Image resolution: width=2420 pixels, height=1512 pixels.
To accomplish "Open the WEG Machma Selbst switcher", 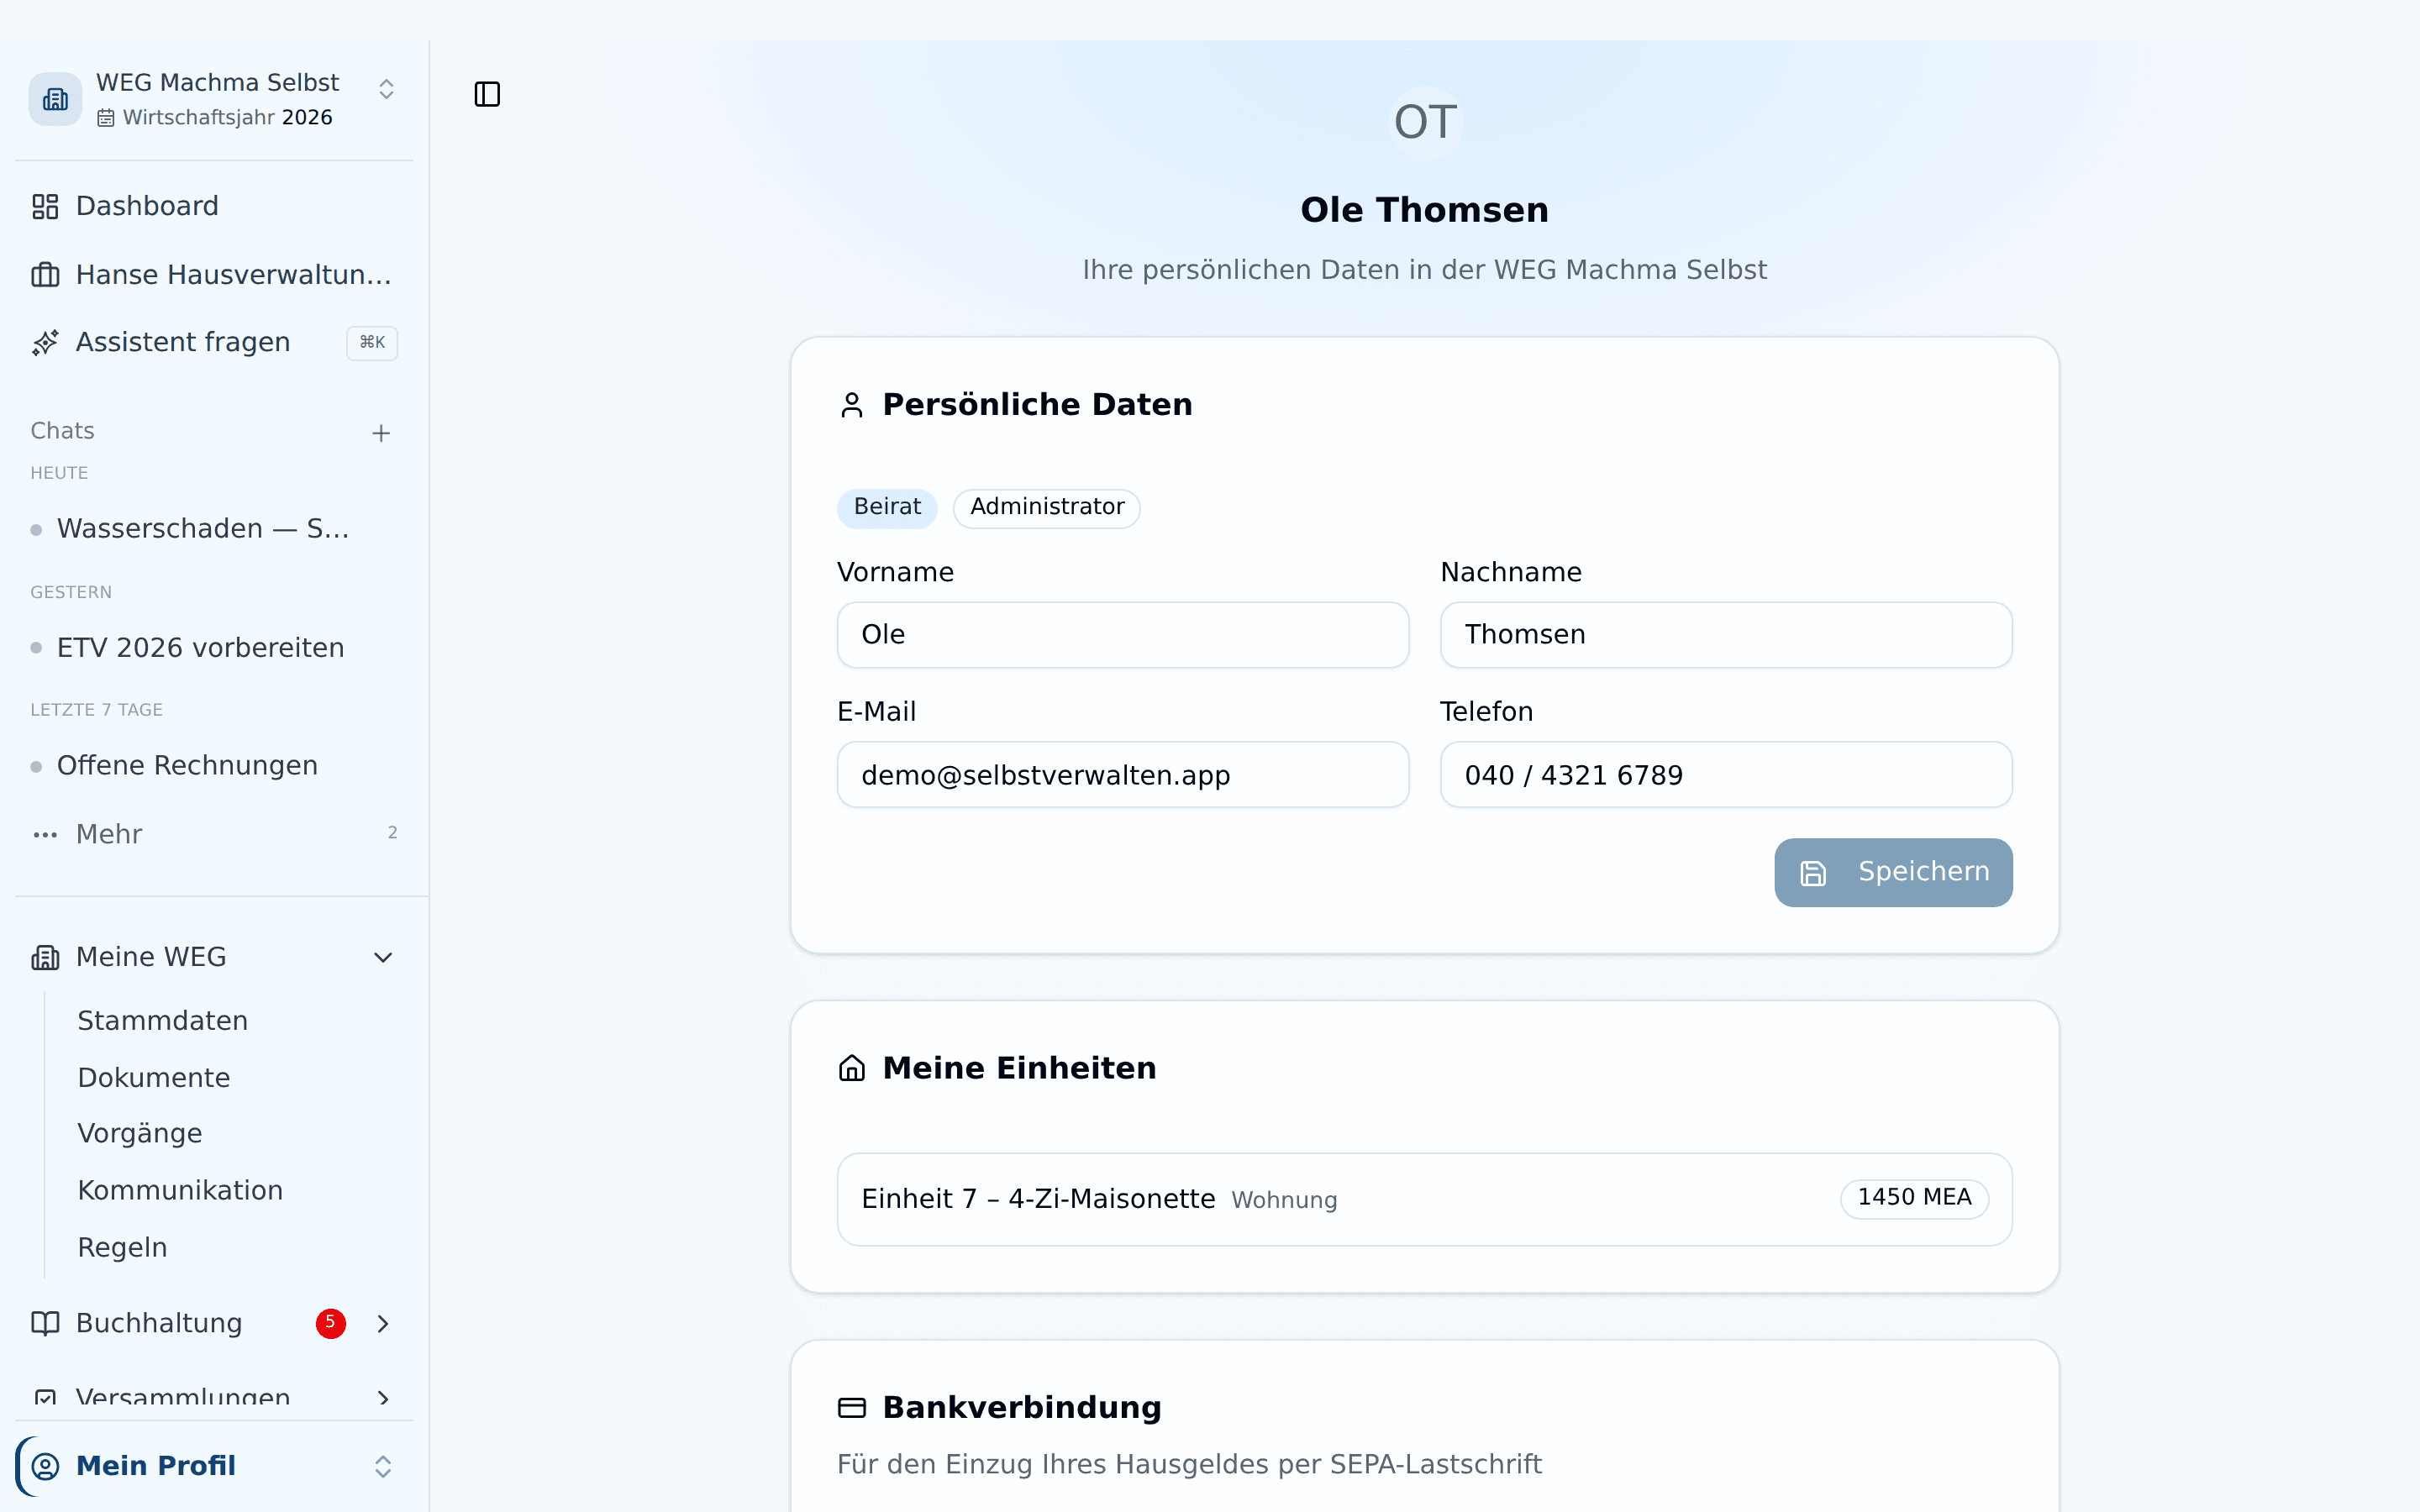I will [x=215, y=99].
